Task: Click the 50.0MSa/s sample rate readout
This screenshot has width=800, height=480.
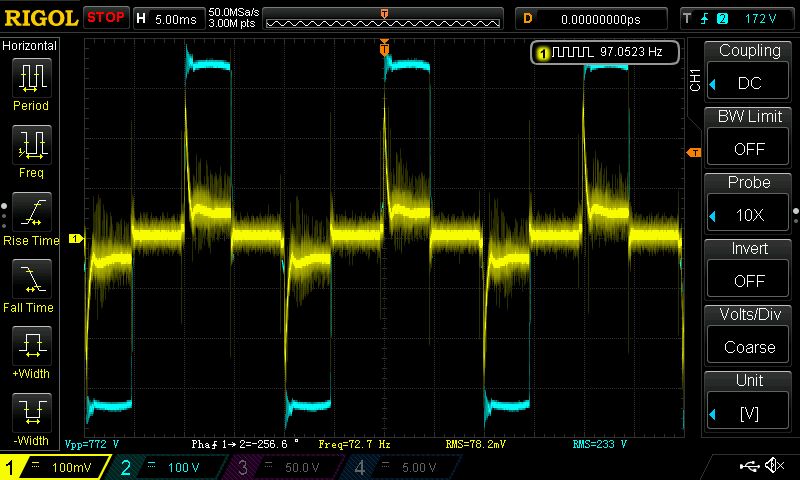Action: click(234, 12)
